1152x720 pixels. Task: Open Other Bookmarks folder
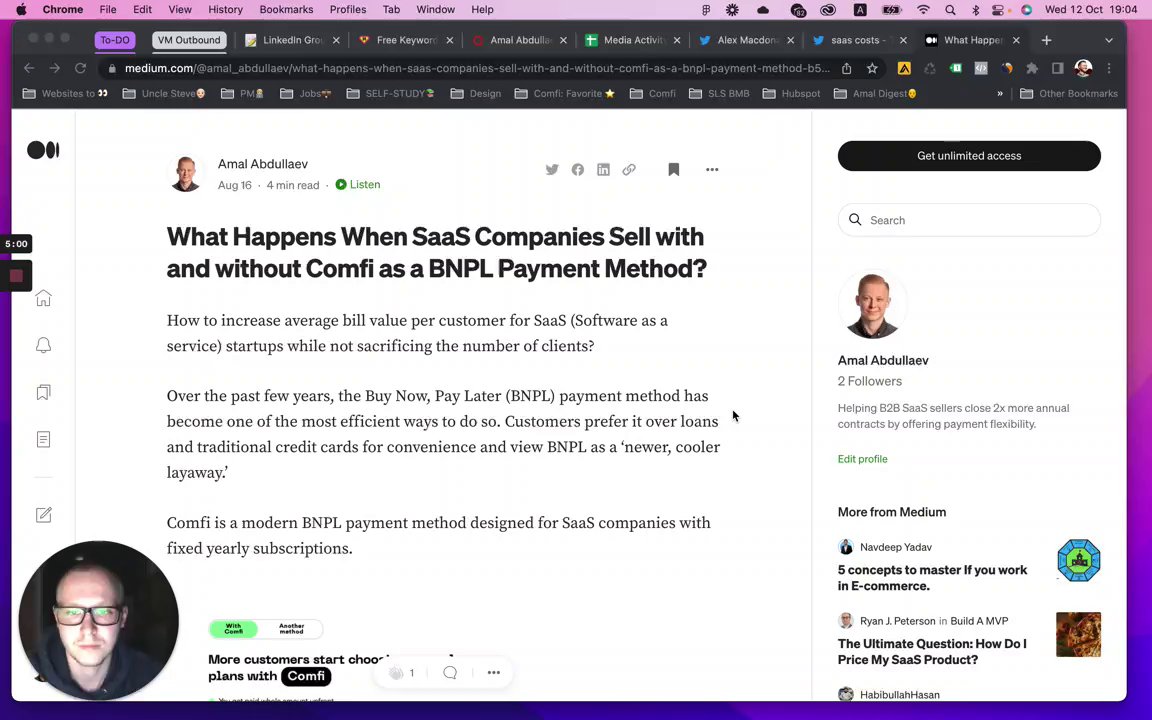pyautogui.click(x=1069, y=93)
